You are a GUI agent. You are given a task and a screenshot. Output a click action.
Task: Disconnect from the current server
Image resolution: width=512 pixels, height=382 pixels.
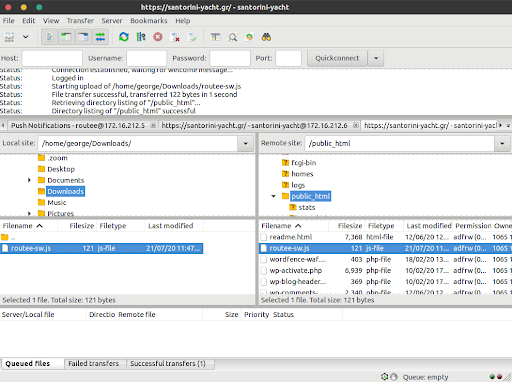coord(175,37)
